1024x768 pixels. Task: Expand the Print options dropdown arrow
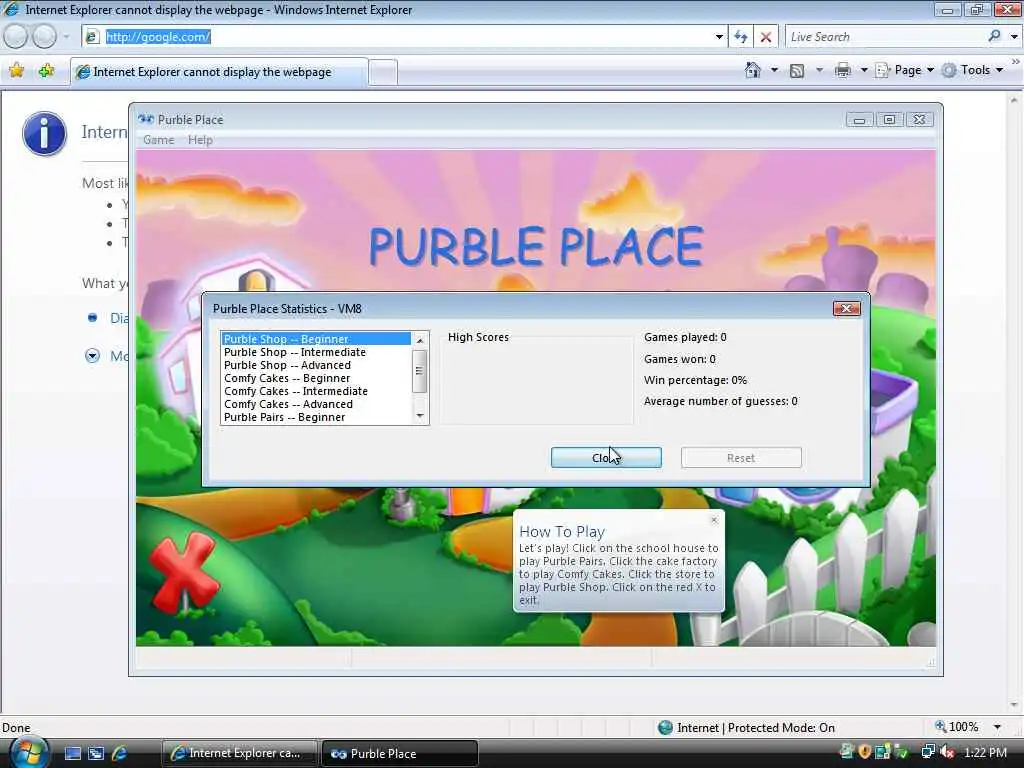(863, 70)
